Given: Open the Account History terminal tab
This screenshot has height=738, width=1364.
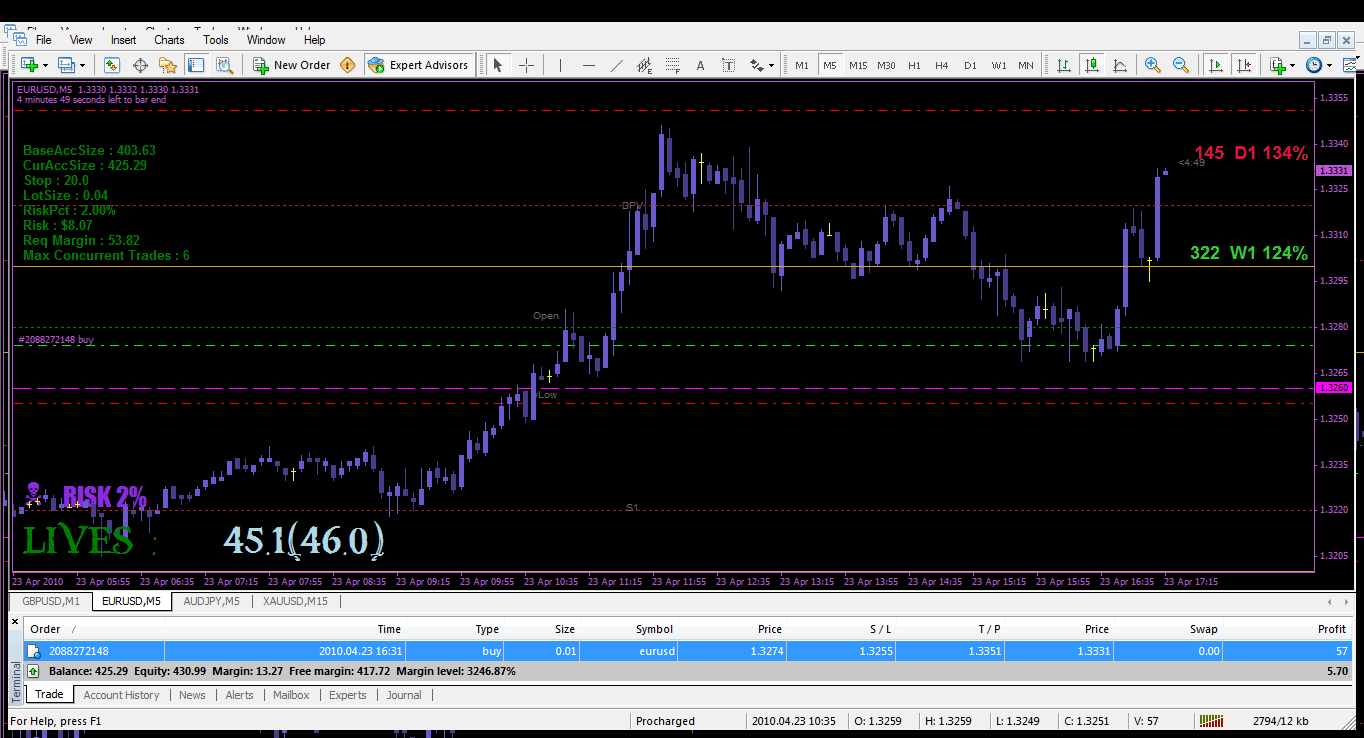Looking at the screenshot, I should click(x=121, y=695).
